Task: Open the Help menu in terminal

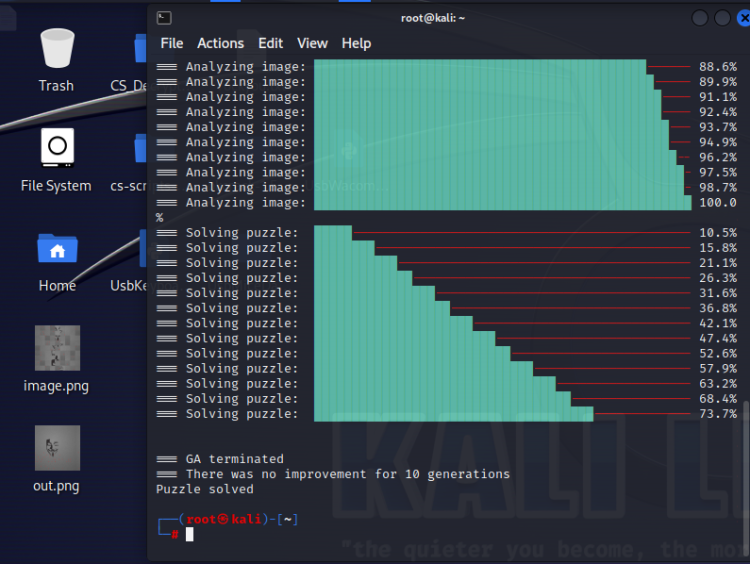Action: point(356,43)
